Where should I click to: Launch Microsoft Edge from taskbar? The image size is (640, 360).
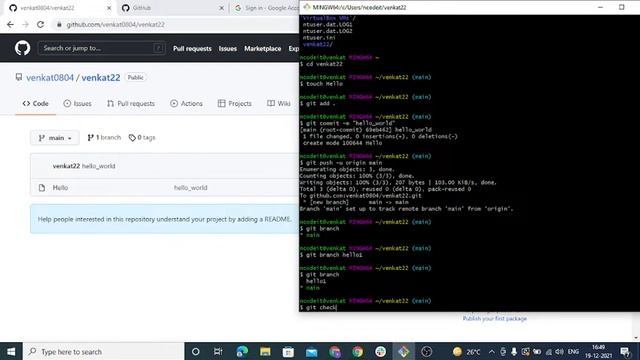click(x=242, y=351)
